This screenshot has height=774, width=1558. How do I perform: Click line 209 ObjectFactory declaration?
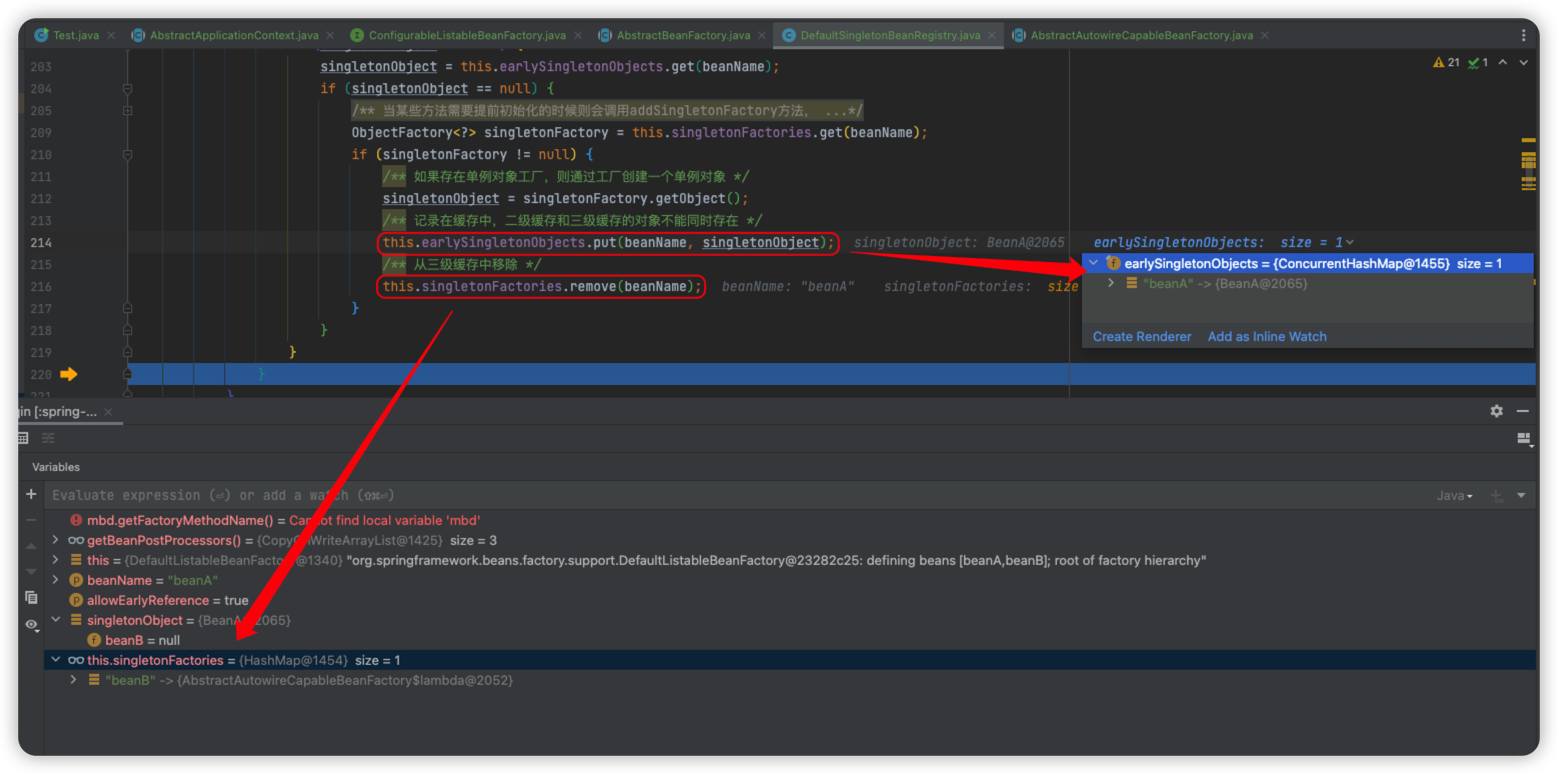[639, 132]
